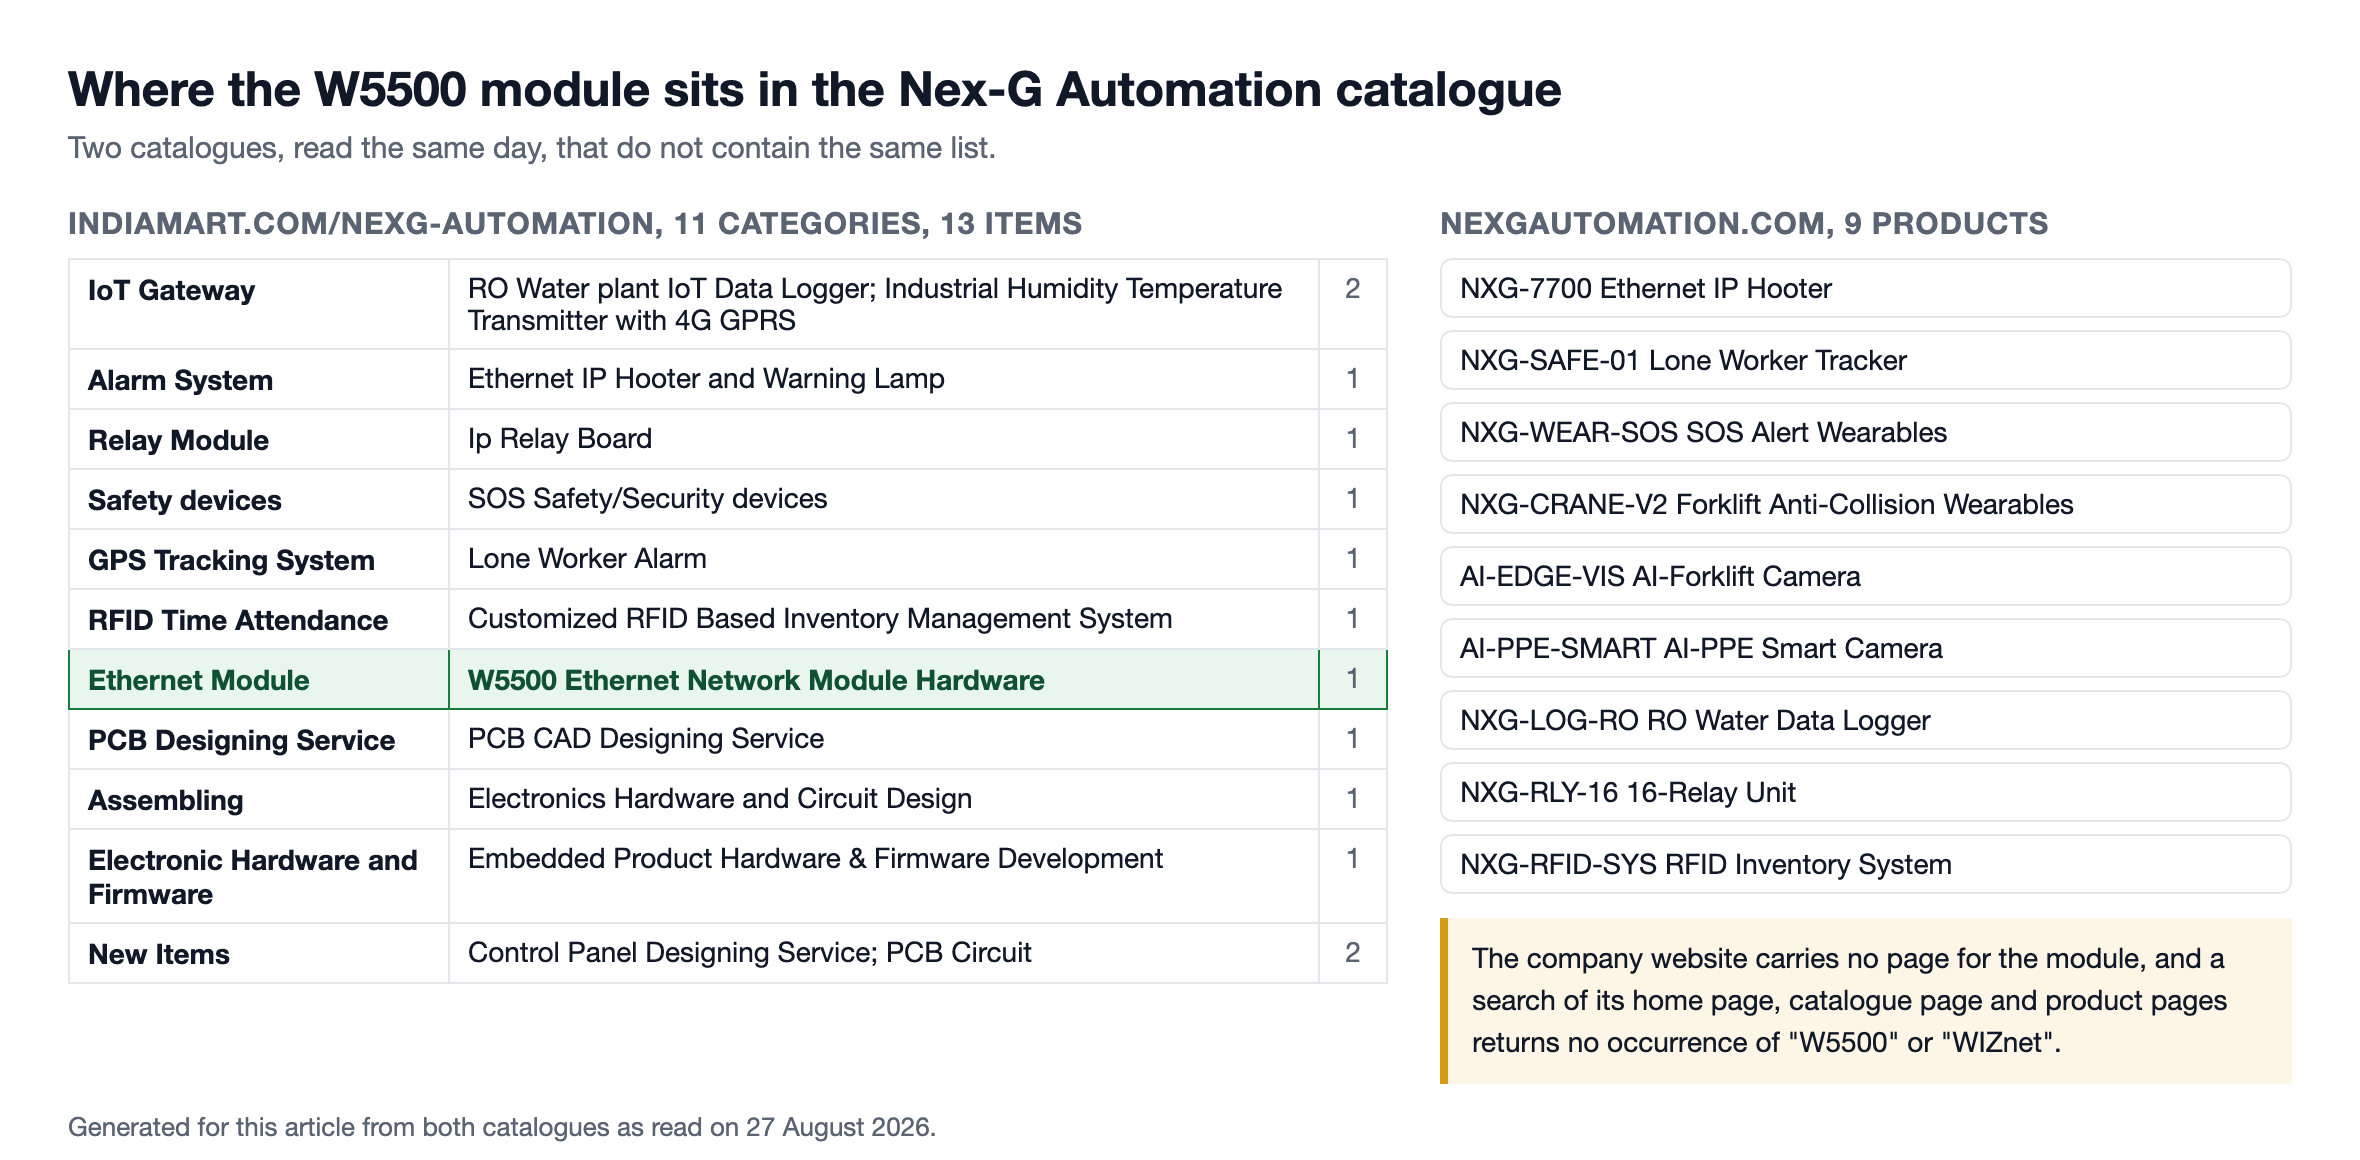Select the PCB Designing Service cell

coord(259,739)
